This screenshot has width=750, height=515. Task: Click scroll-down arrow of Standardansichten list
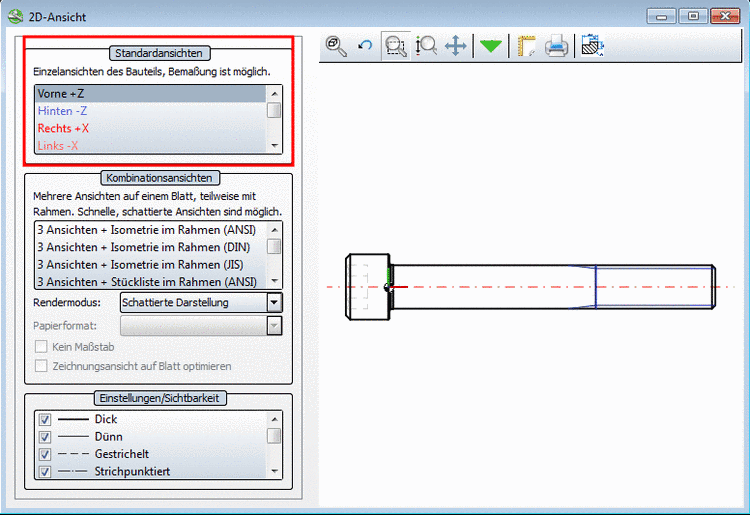274,145
